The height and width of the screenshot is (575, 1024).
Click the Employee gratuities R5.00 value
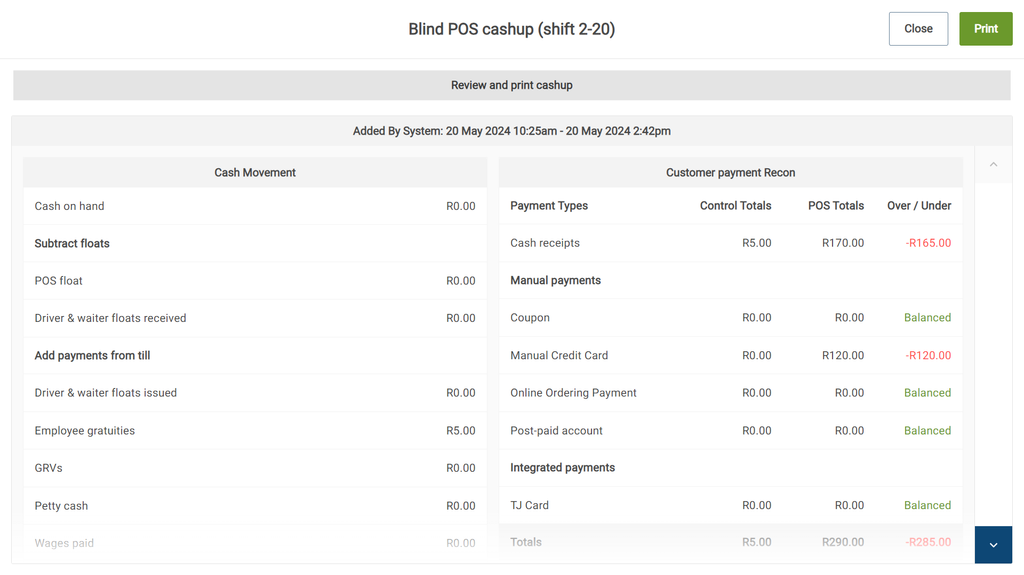(x=460, y=431)
